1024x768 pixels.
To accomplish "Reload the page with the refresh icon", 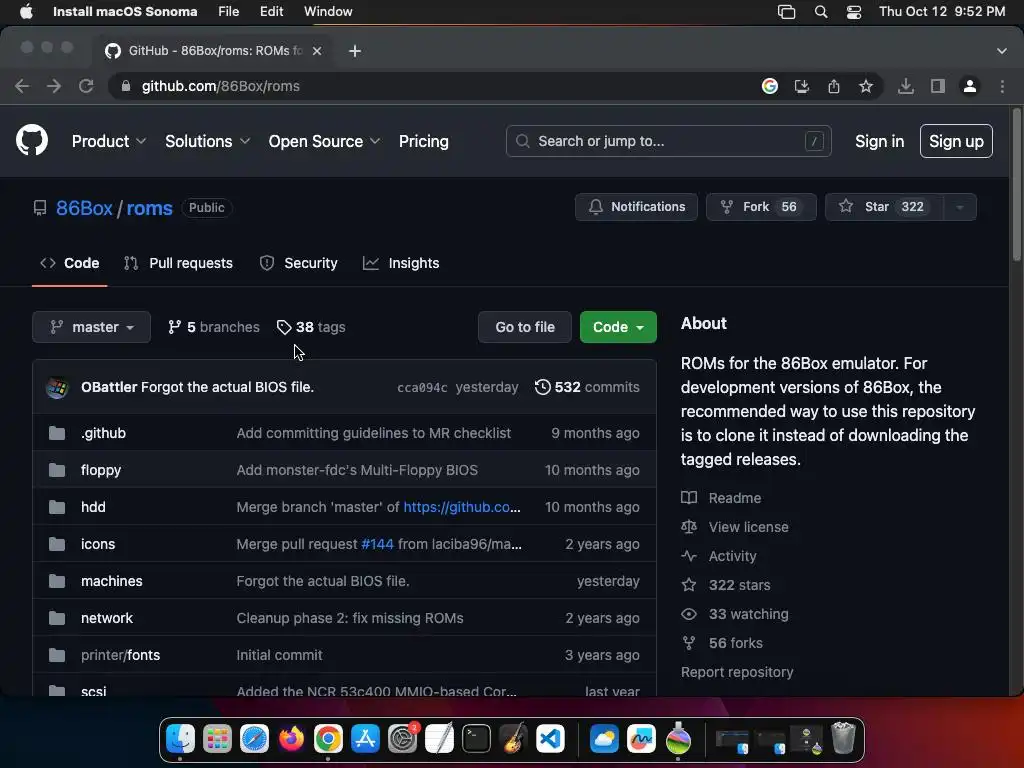I will pyautogui.click(x=86, y=86).
